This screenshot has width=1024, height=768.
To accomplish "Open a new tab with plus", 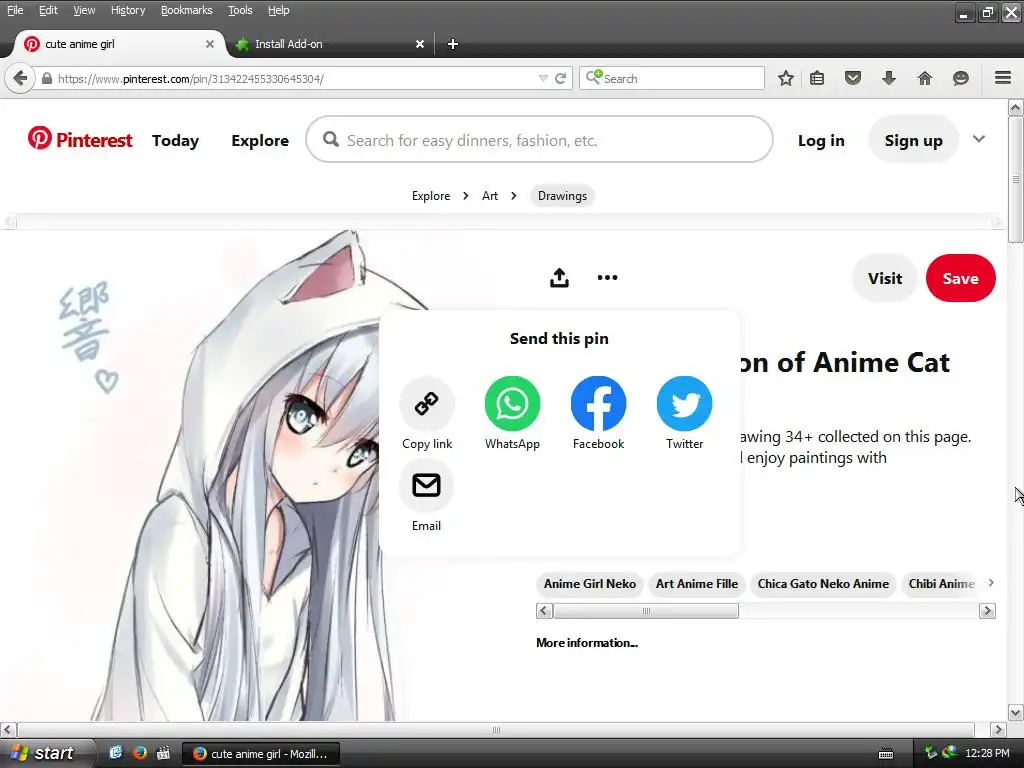I will (453, 44).
